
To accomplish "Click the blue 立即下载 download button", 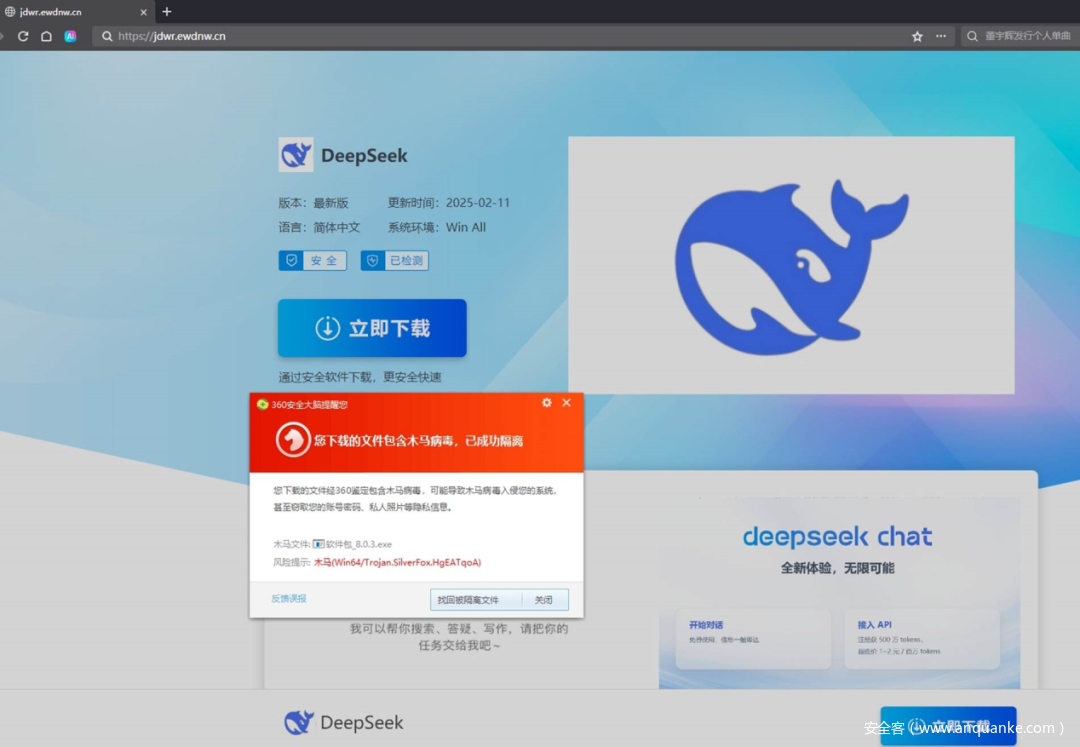I will coord(372,328).
